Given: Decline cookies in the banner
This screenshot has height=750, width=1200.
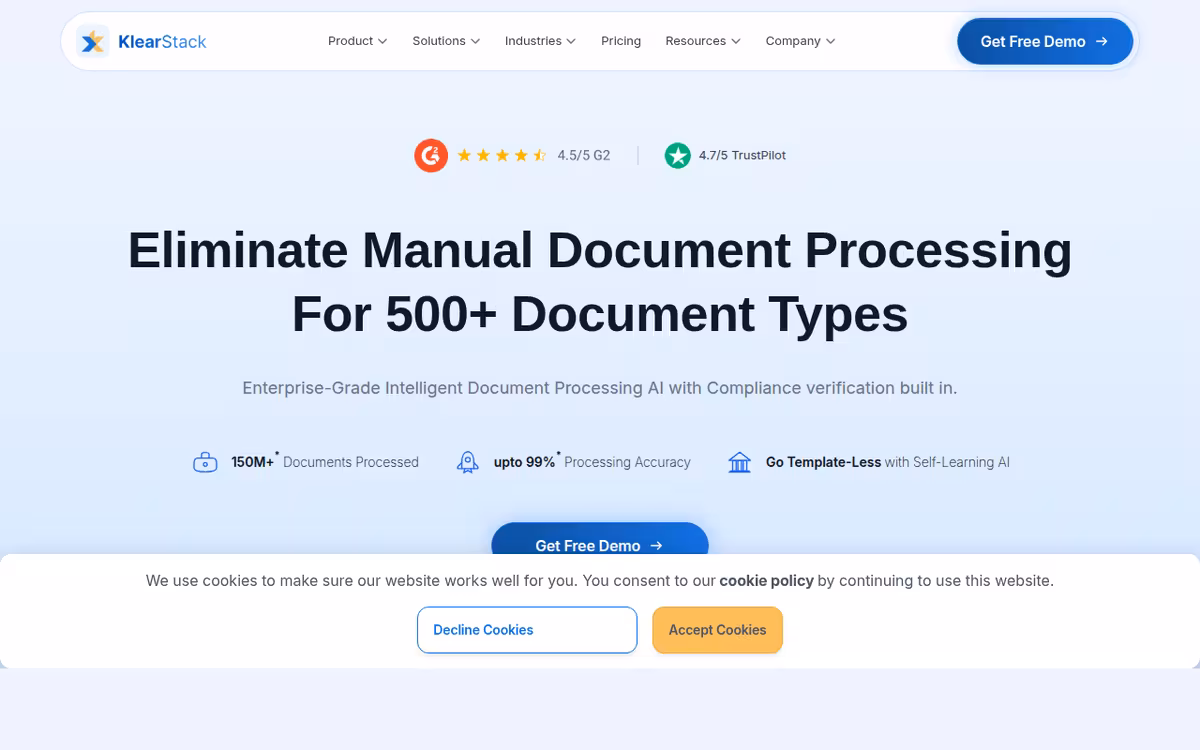Looking at the screenshot, I should 527,630.
